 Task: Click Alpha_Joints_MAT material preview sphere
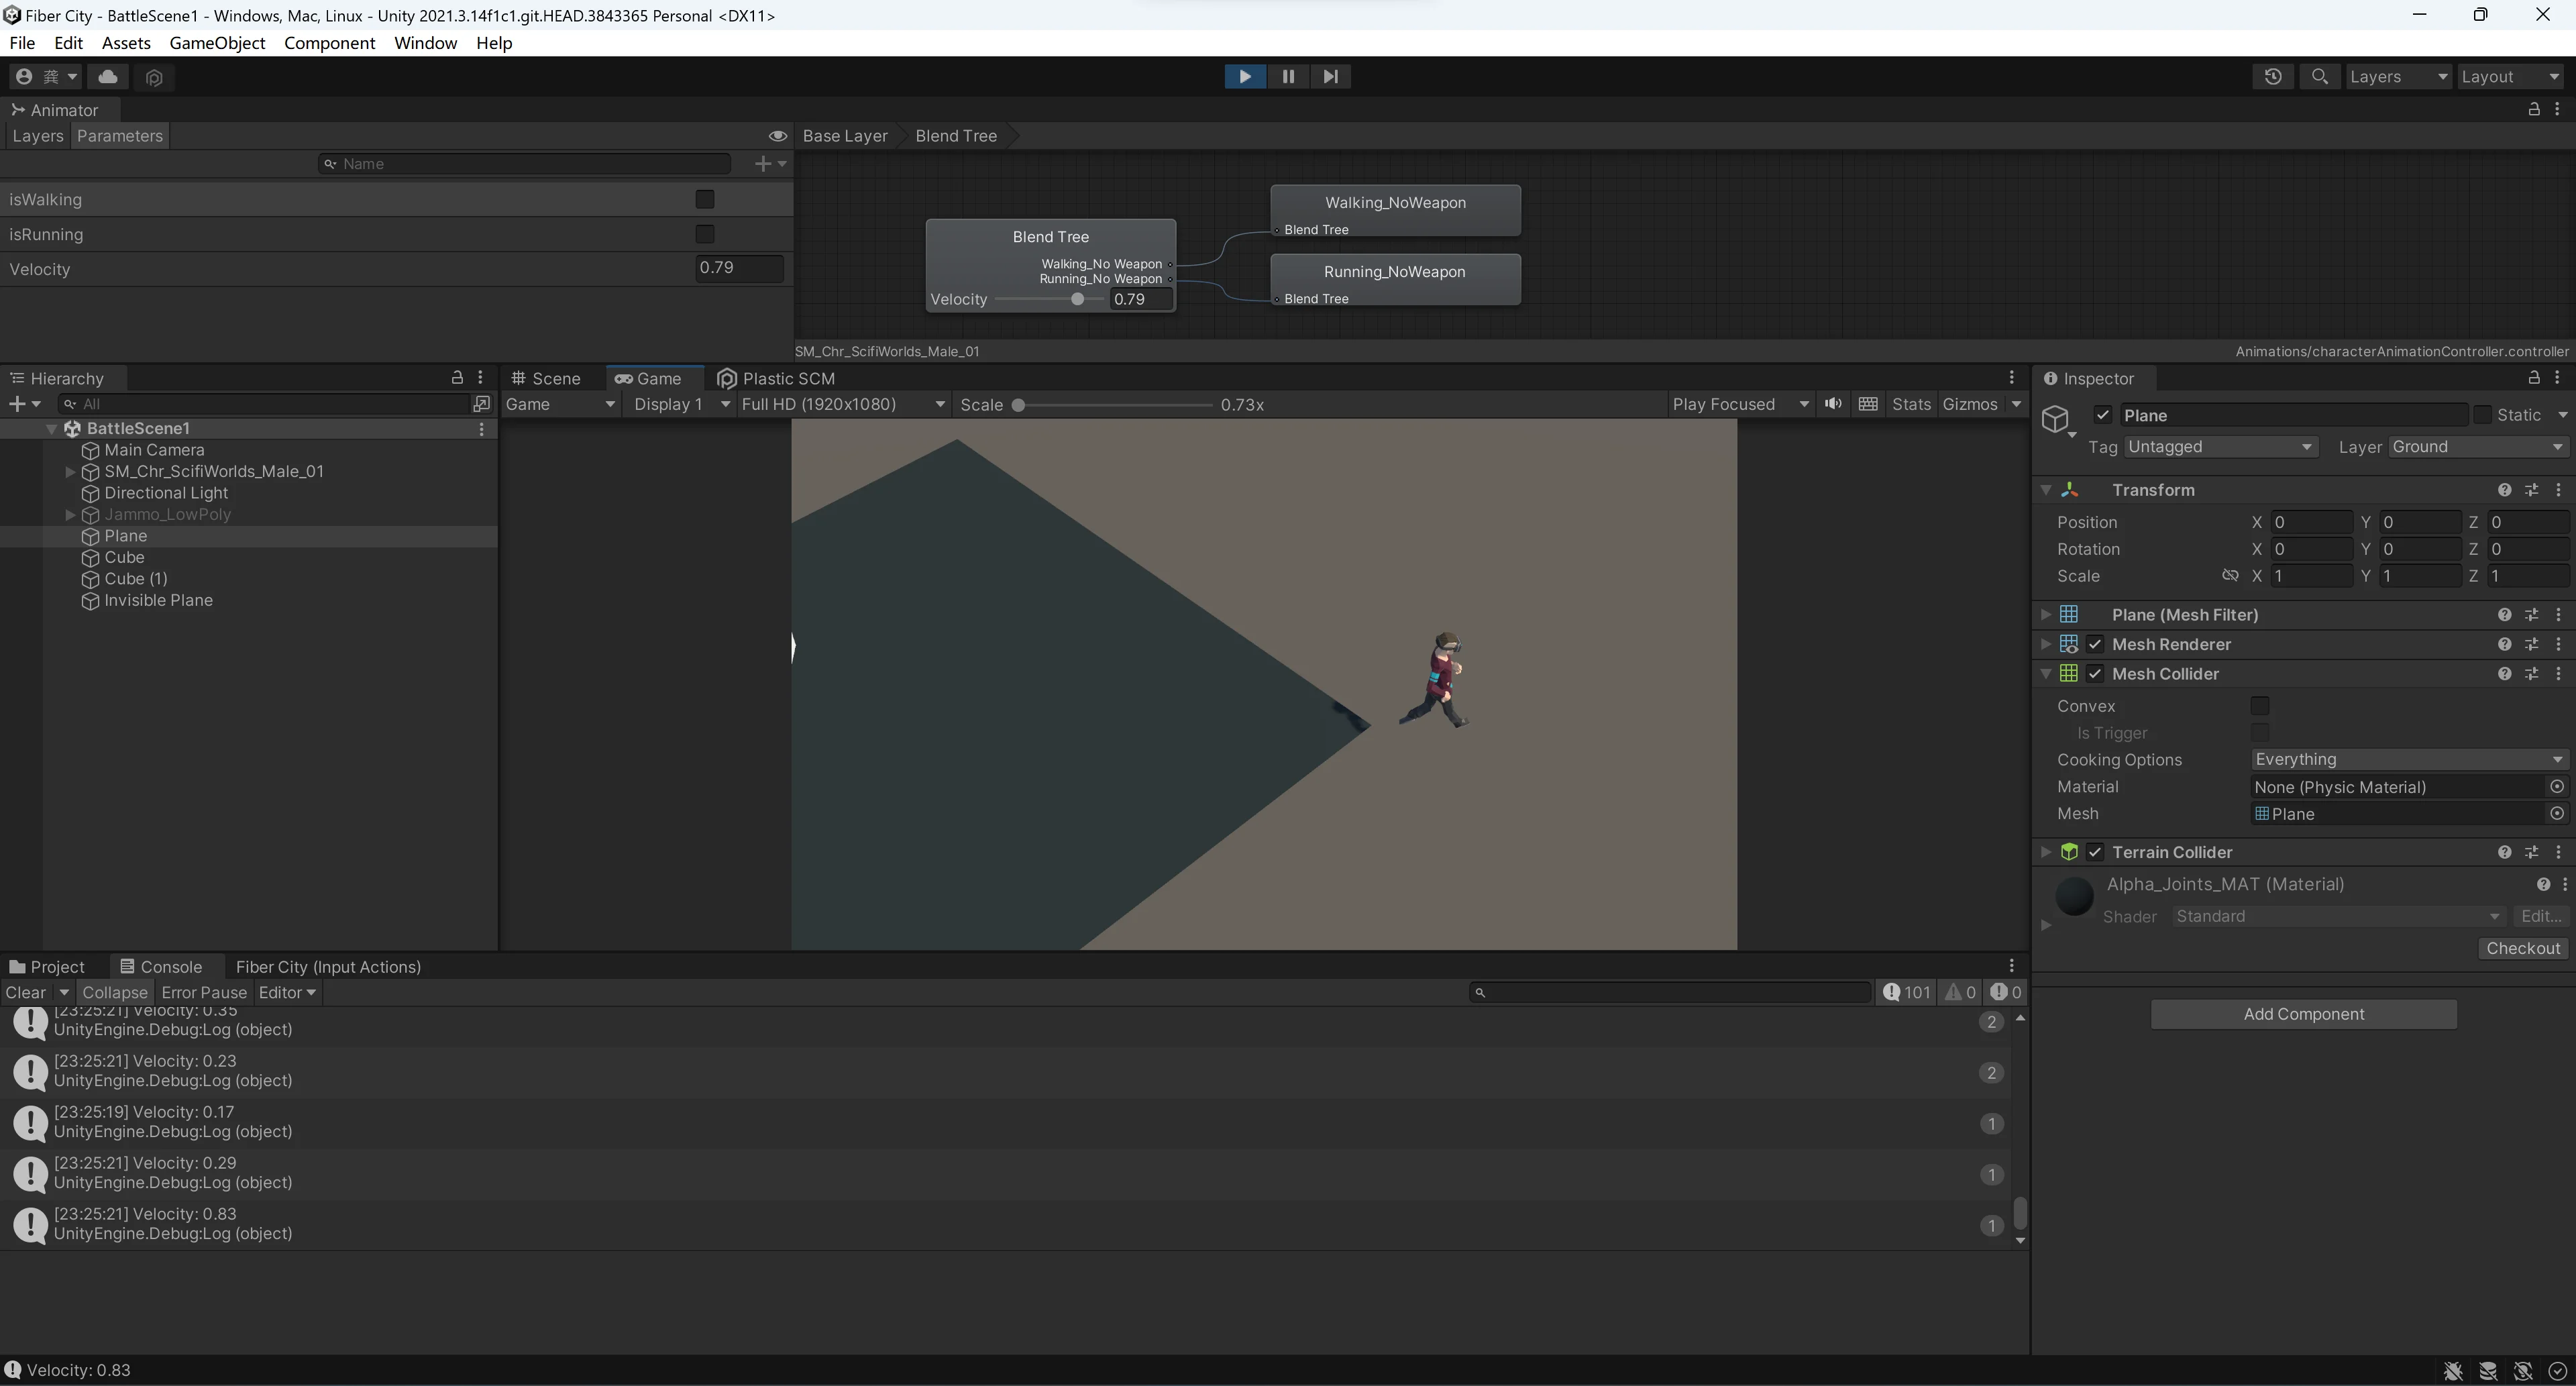(2075, 896)
